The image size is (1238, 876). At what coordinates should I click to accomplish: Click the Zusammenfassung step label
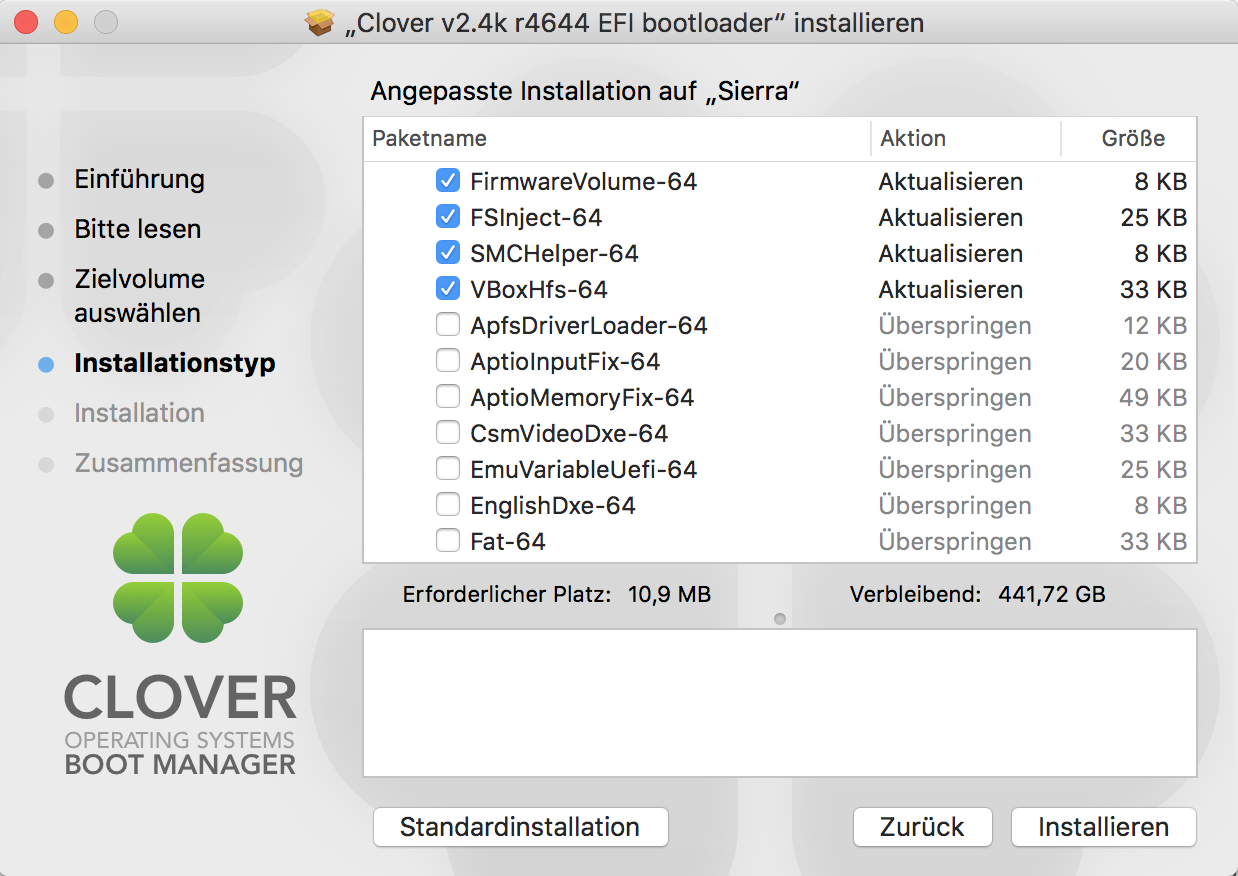click(x=189, y=463)
